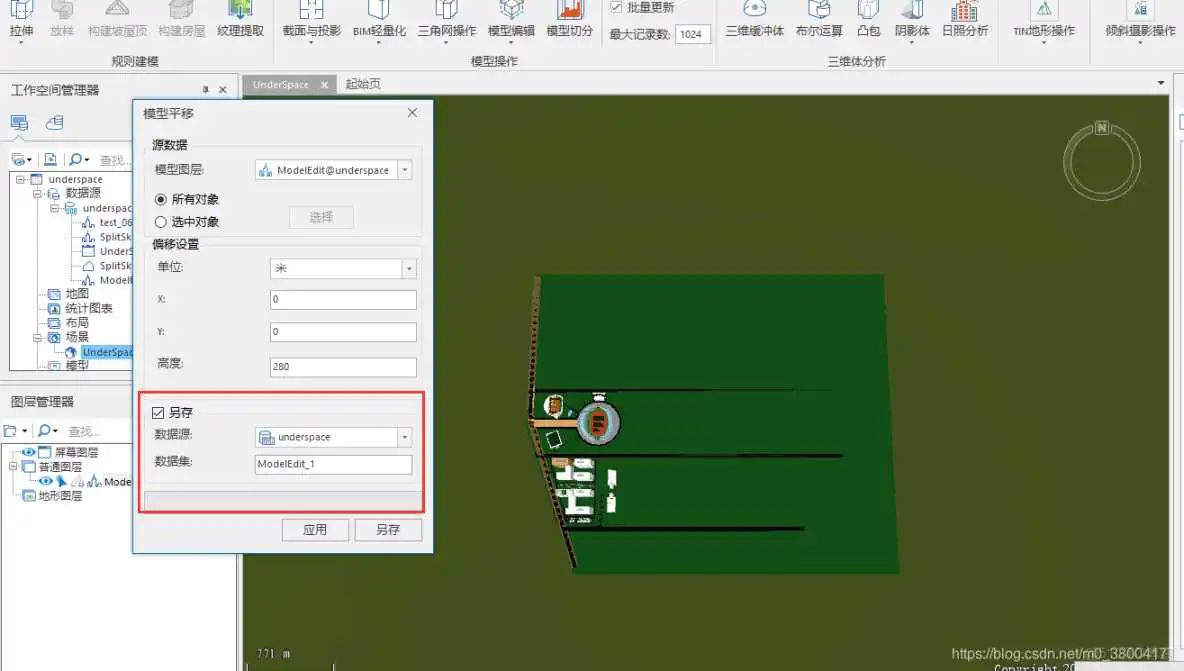Open the 单位 unit dropdown showing 米
The width and height of the screenshot is (1184, 671).
point(408,268)
